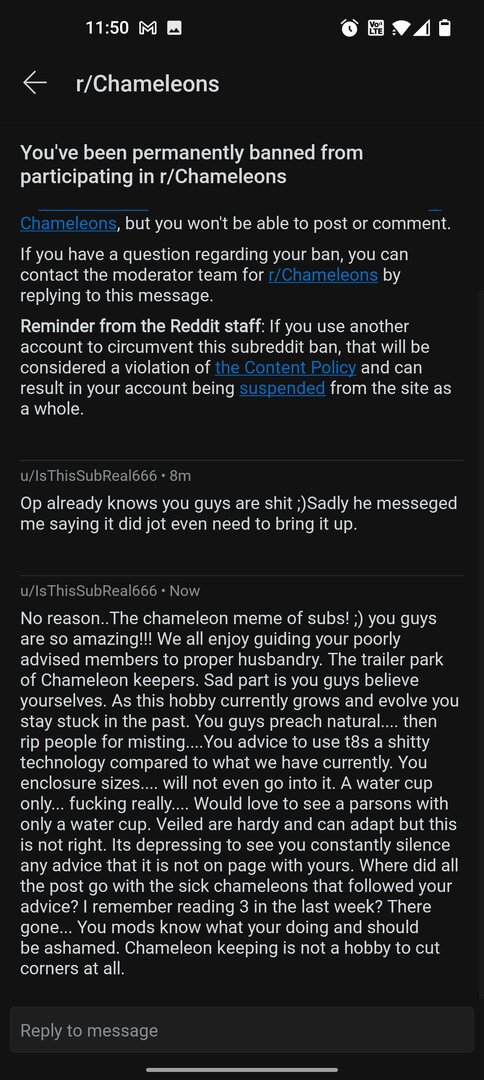Open the partially hidden Chameleons link
The height and width of the screenshot is (1080, 484).
pyautogui.click(x=68, y=224)
